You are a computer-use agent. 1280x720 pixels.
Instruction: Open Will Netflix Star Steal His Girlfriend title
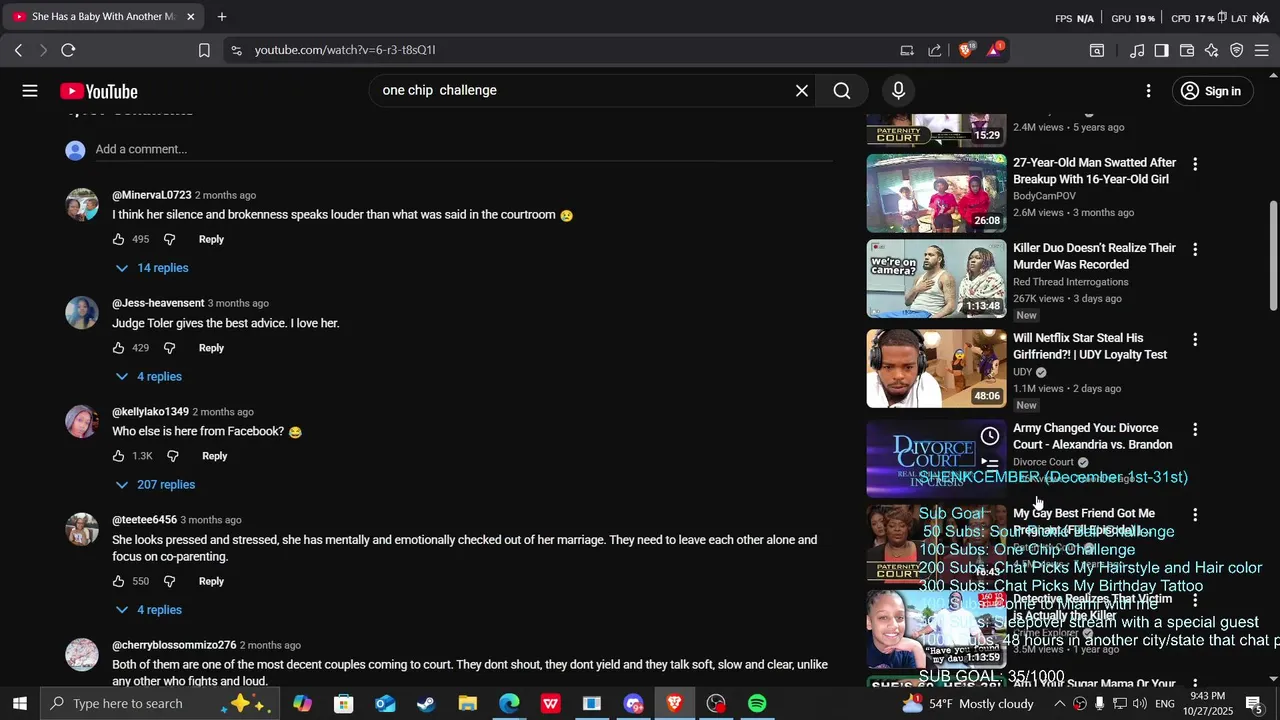(x=1090, y=346)
